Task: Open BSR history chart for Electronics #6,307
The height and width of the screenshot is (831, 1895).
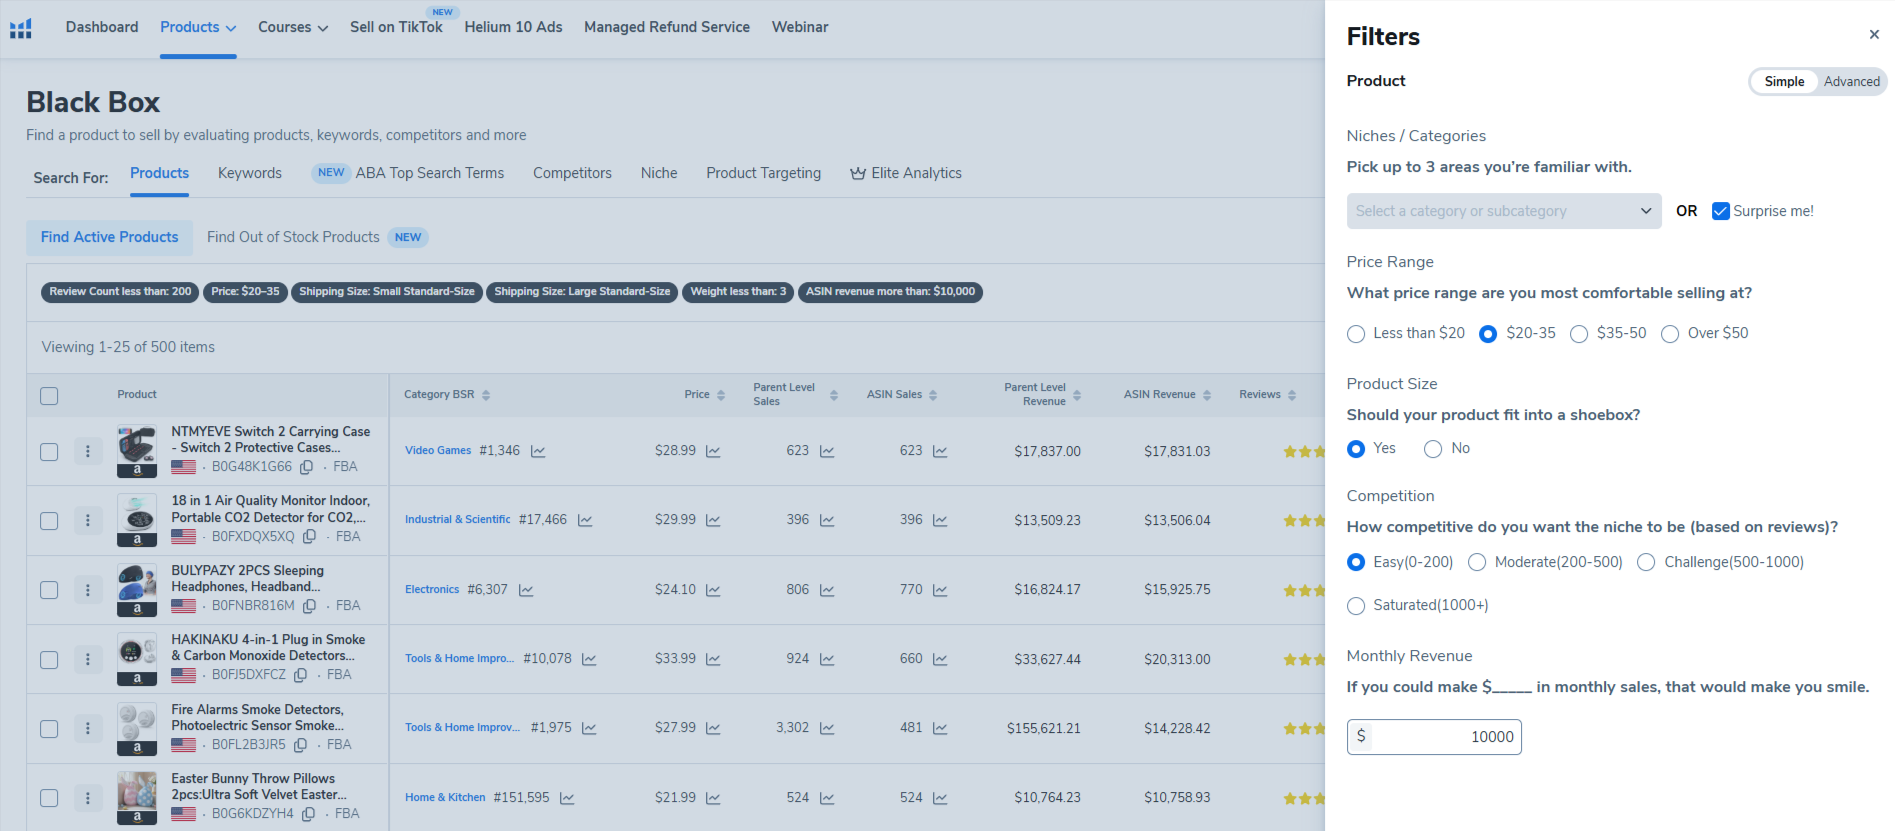Action: [x=526, y=590]
